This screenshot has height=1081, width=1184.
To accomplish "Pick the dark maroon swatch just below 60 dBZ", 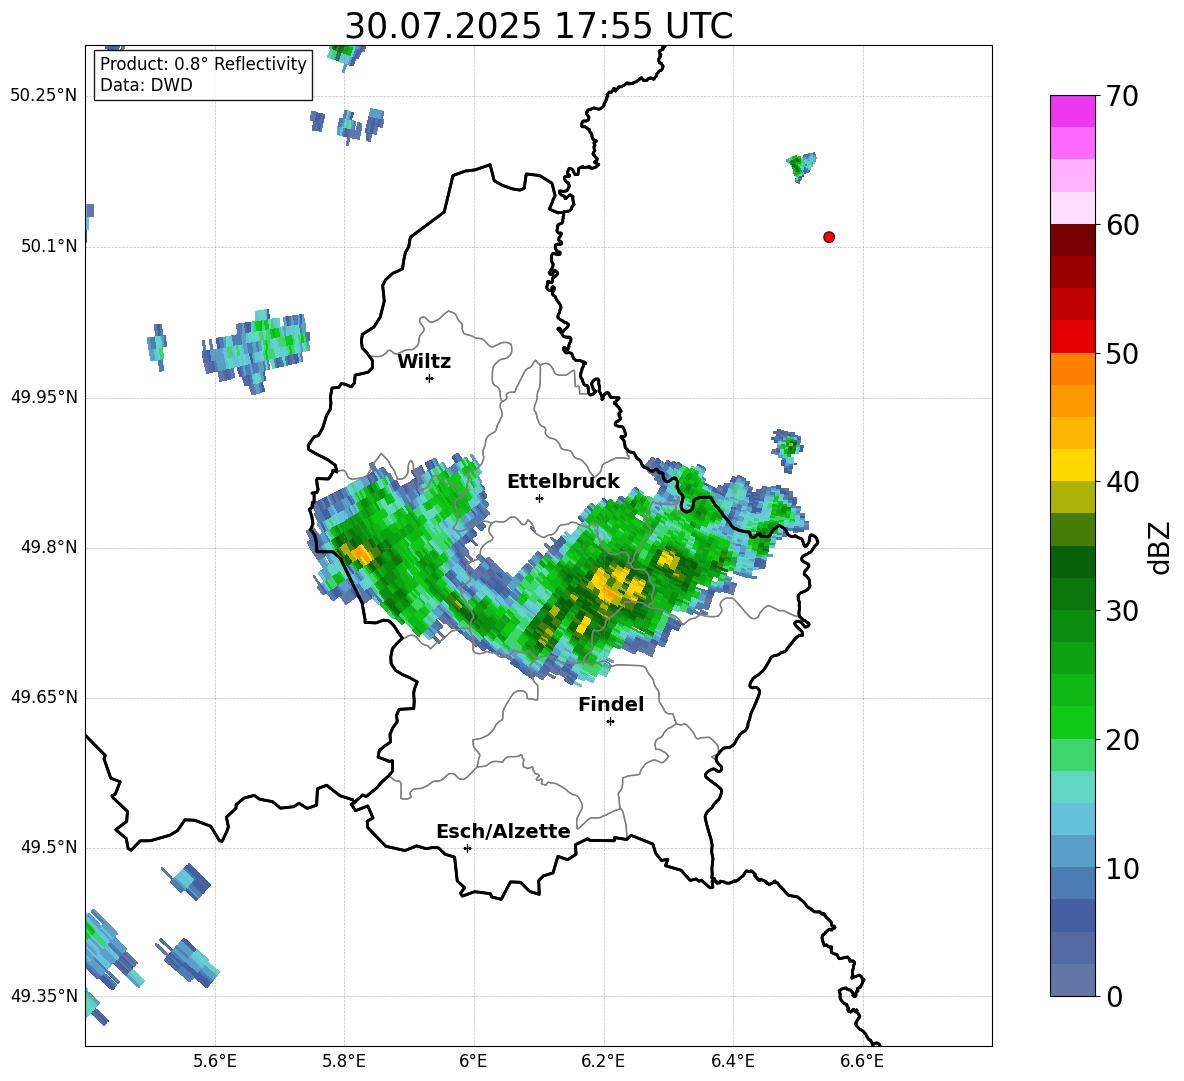I will click(x=1072, y=240).
